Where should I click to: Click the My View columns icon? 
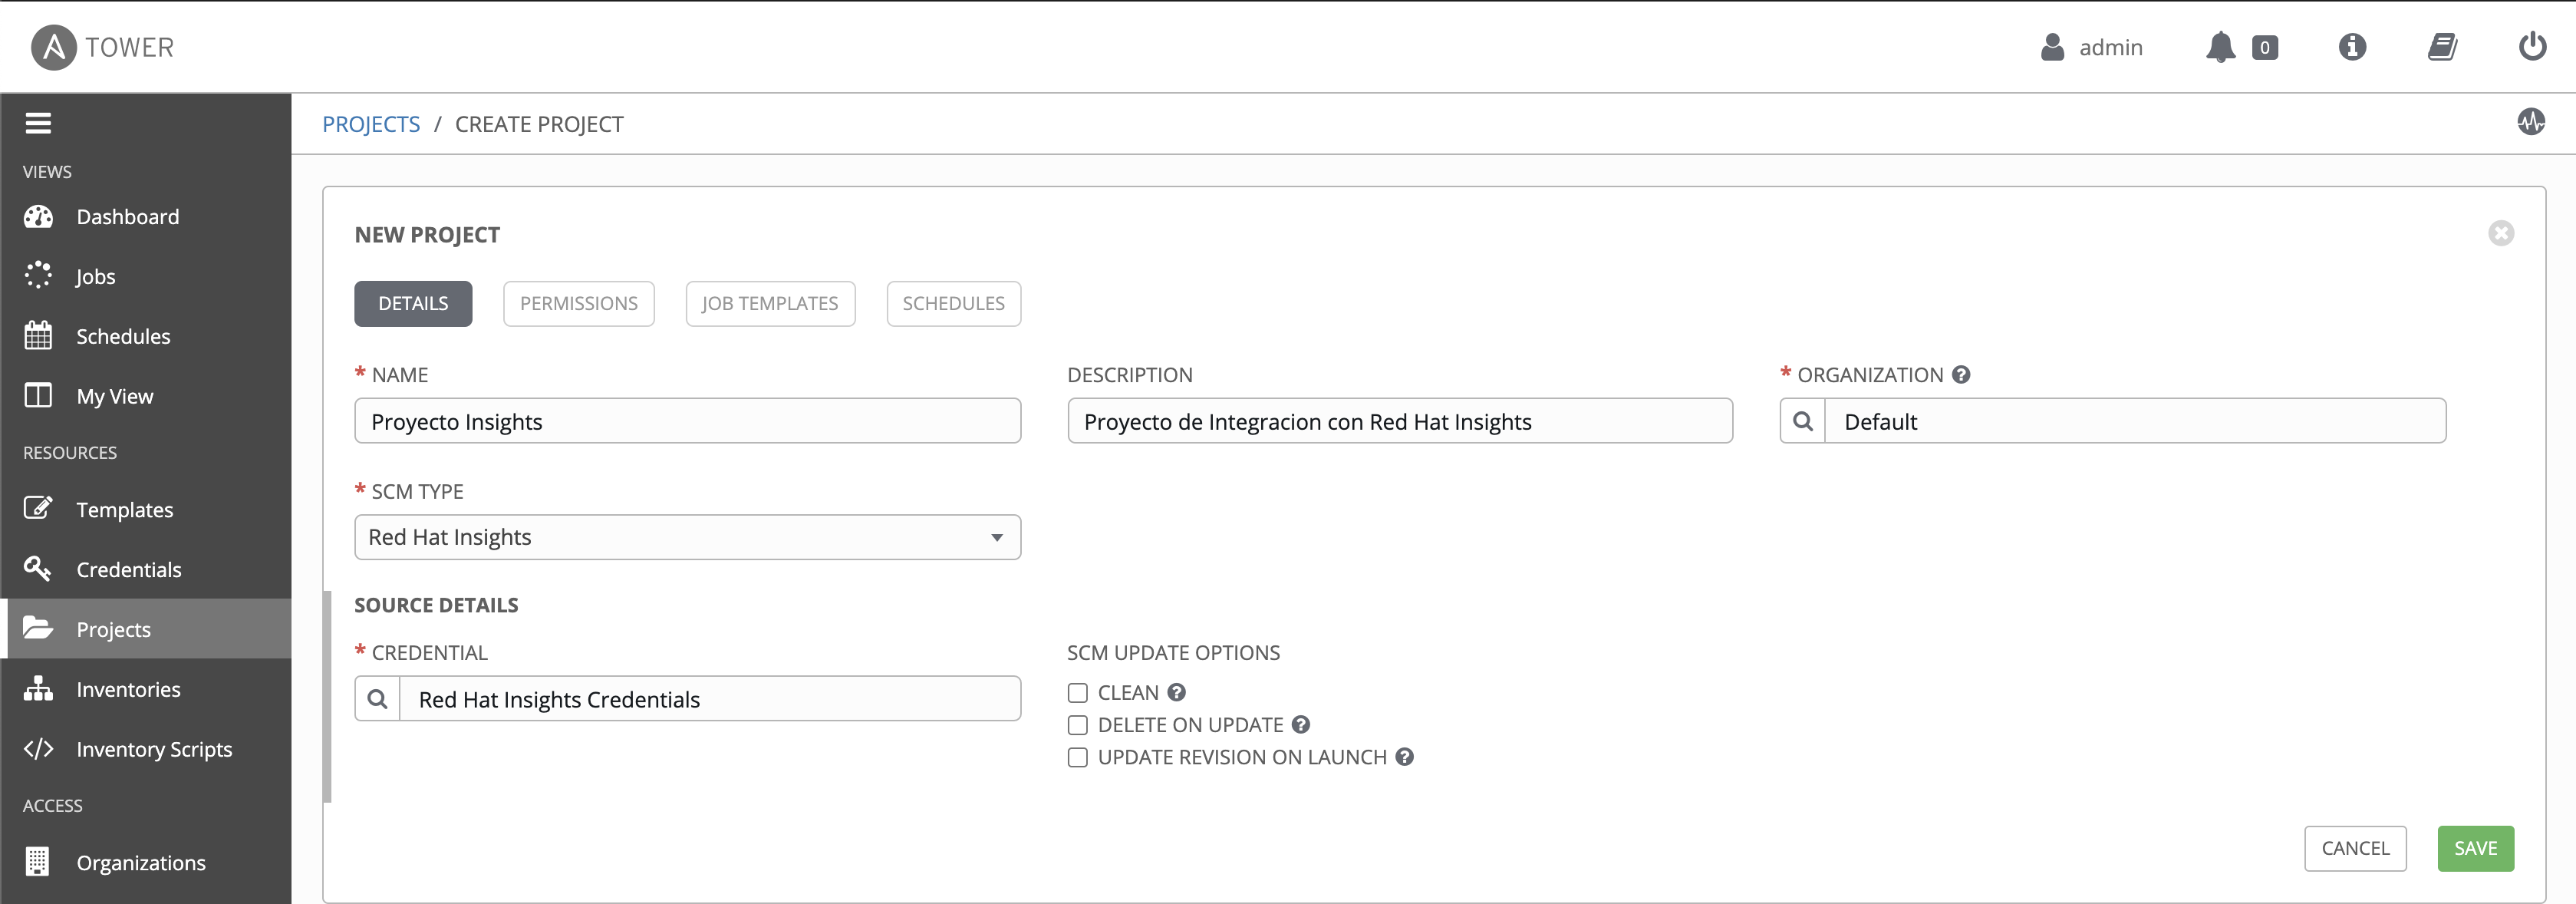click(x=38, y=395)
